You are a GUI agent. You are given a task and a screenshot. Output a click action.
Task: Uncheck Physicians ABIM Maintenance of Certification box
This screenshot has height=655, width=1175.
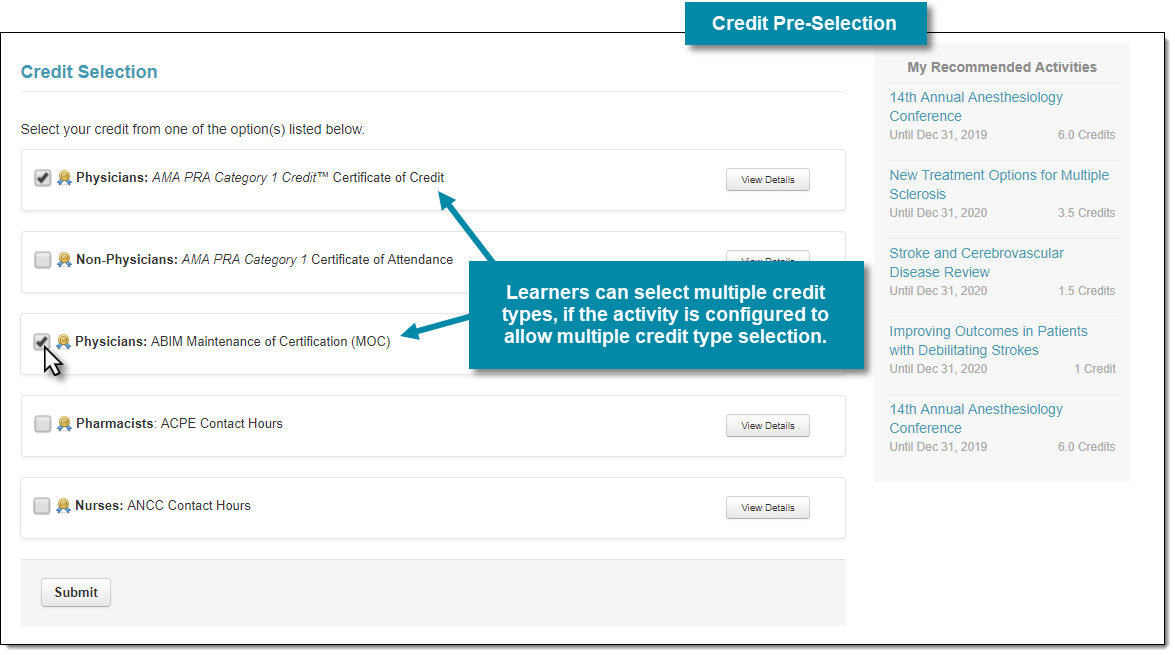click(x=42, y=342)
